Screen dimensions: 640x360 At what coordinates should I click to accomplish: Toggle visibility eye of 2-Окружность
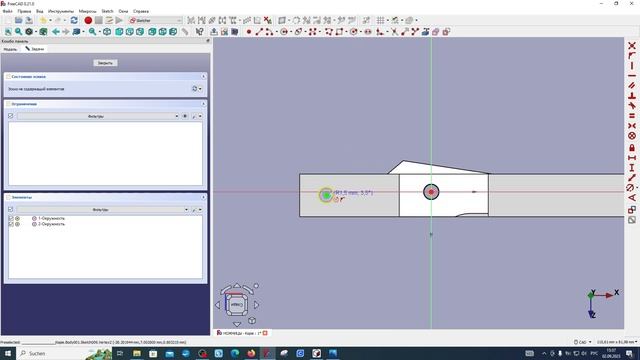click(18, 224)
